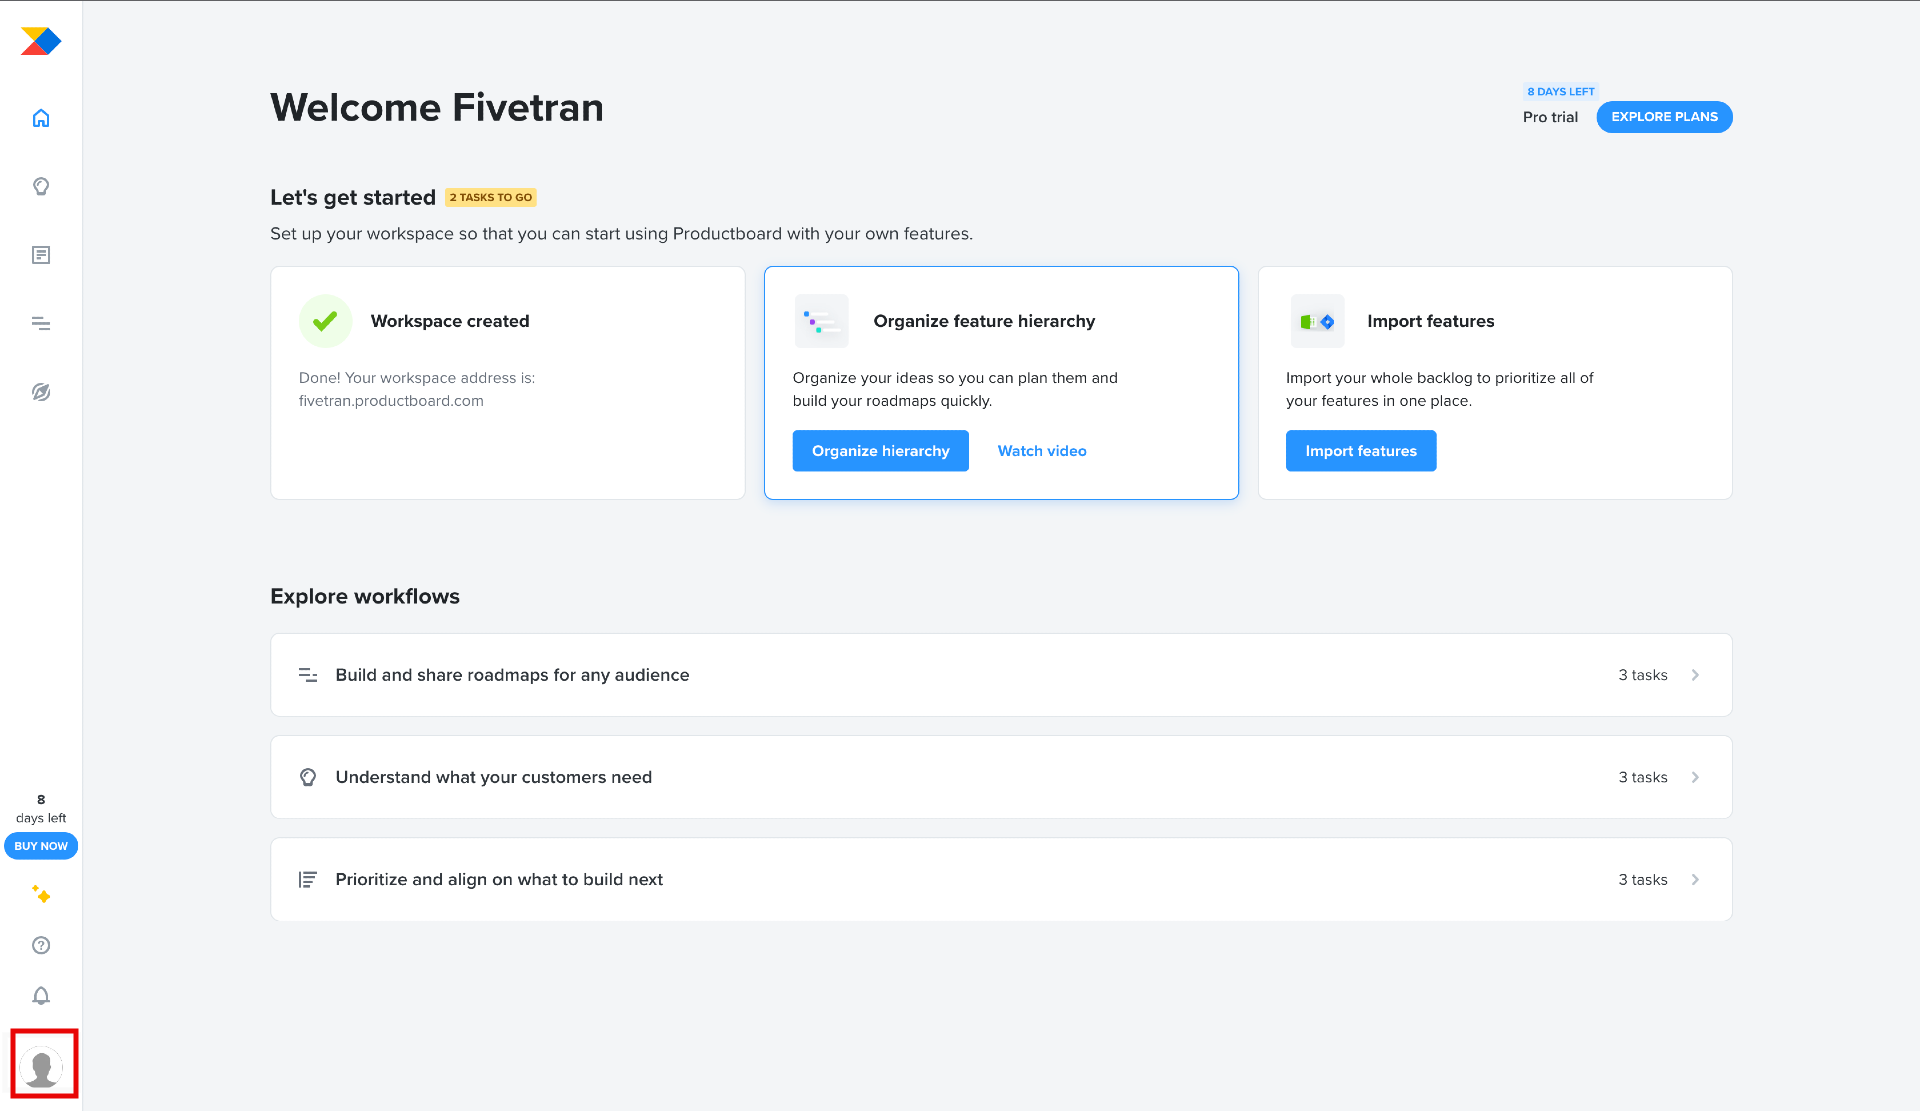Open Prioritize and align on what to build next
The width and height of the screenshot is (1920, 1111).
click(x=1001, y=880)
